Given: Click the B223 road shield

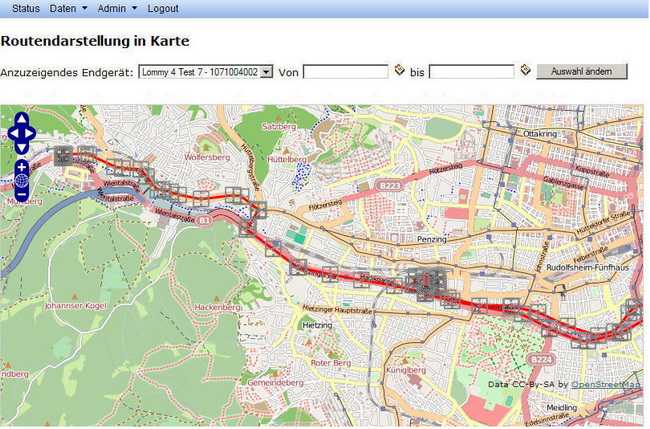Looking at the screenshot, I should (390, 186).
